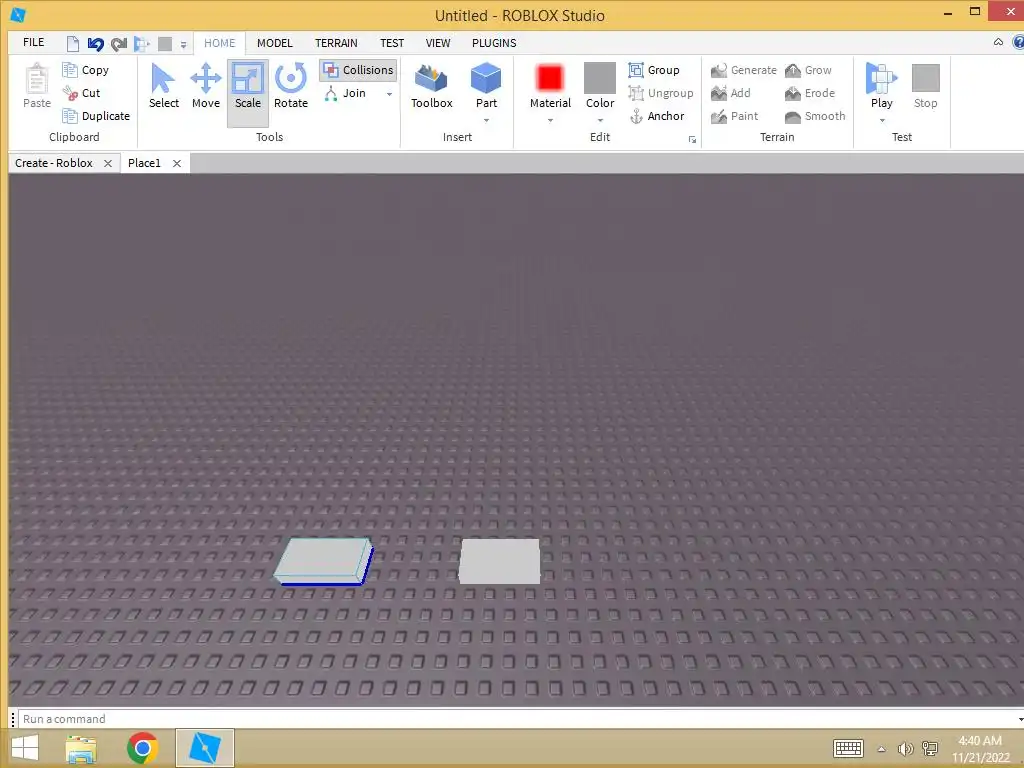Show hidden system tray icons
Image resolution: width=1024 pixels, height=768 pixels.
click(881, 749)
